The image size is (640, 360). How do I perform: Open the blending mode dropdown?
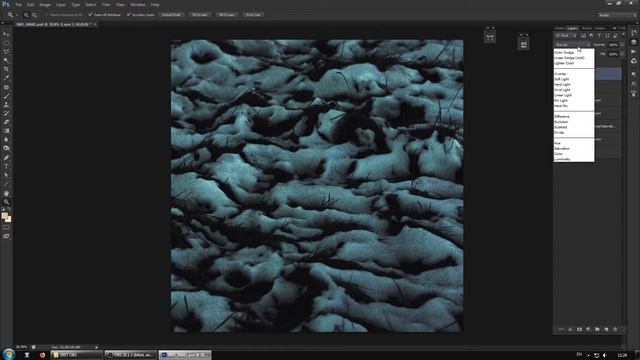[x=573, y=45]
